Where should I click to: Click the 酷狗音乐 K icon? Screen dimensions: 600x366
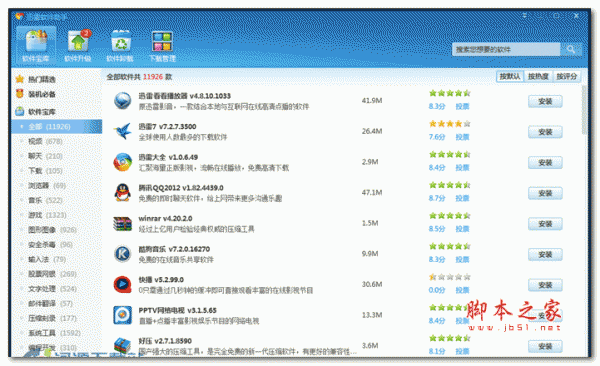(122, 254)
